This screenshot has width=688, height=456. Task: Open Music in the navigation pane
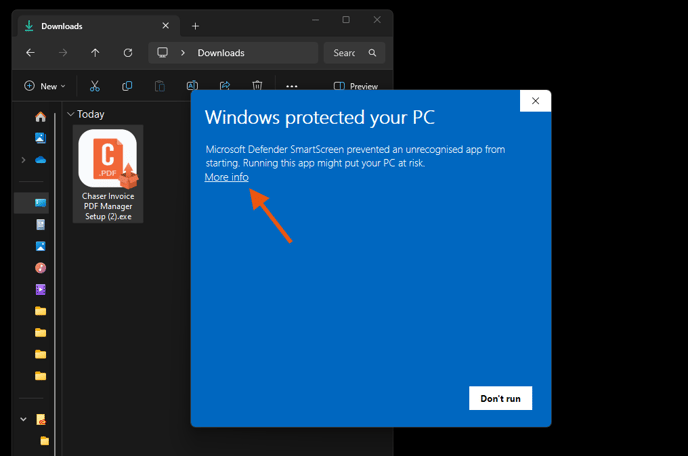pyautogui.click(x=40, y=268)
